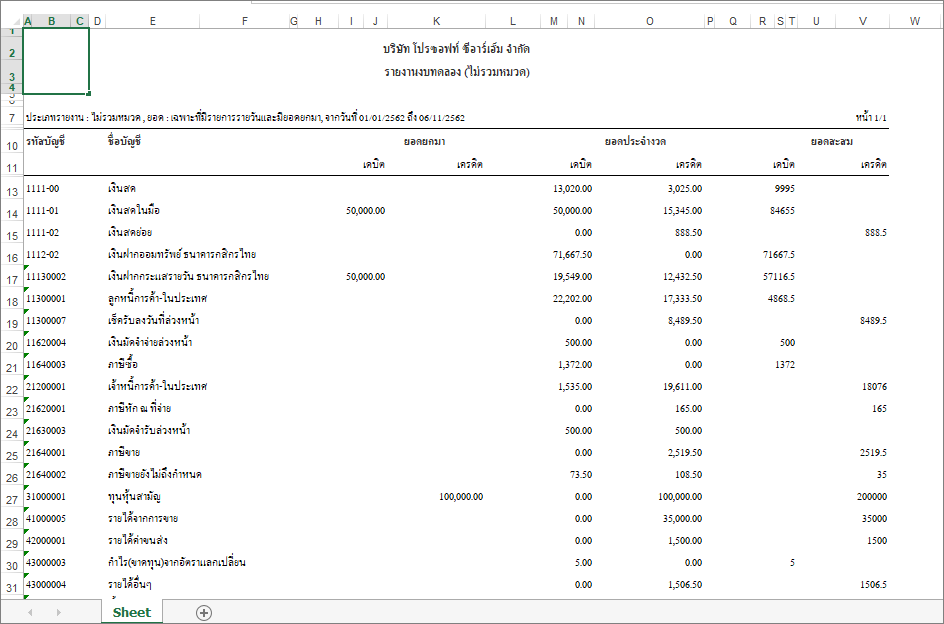
Task: Select column F header
Action: pos(244,21)
